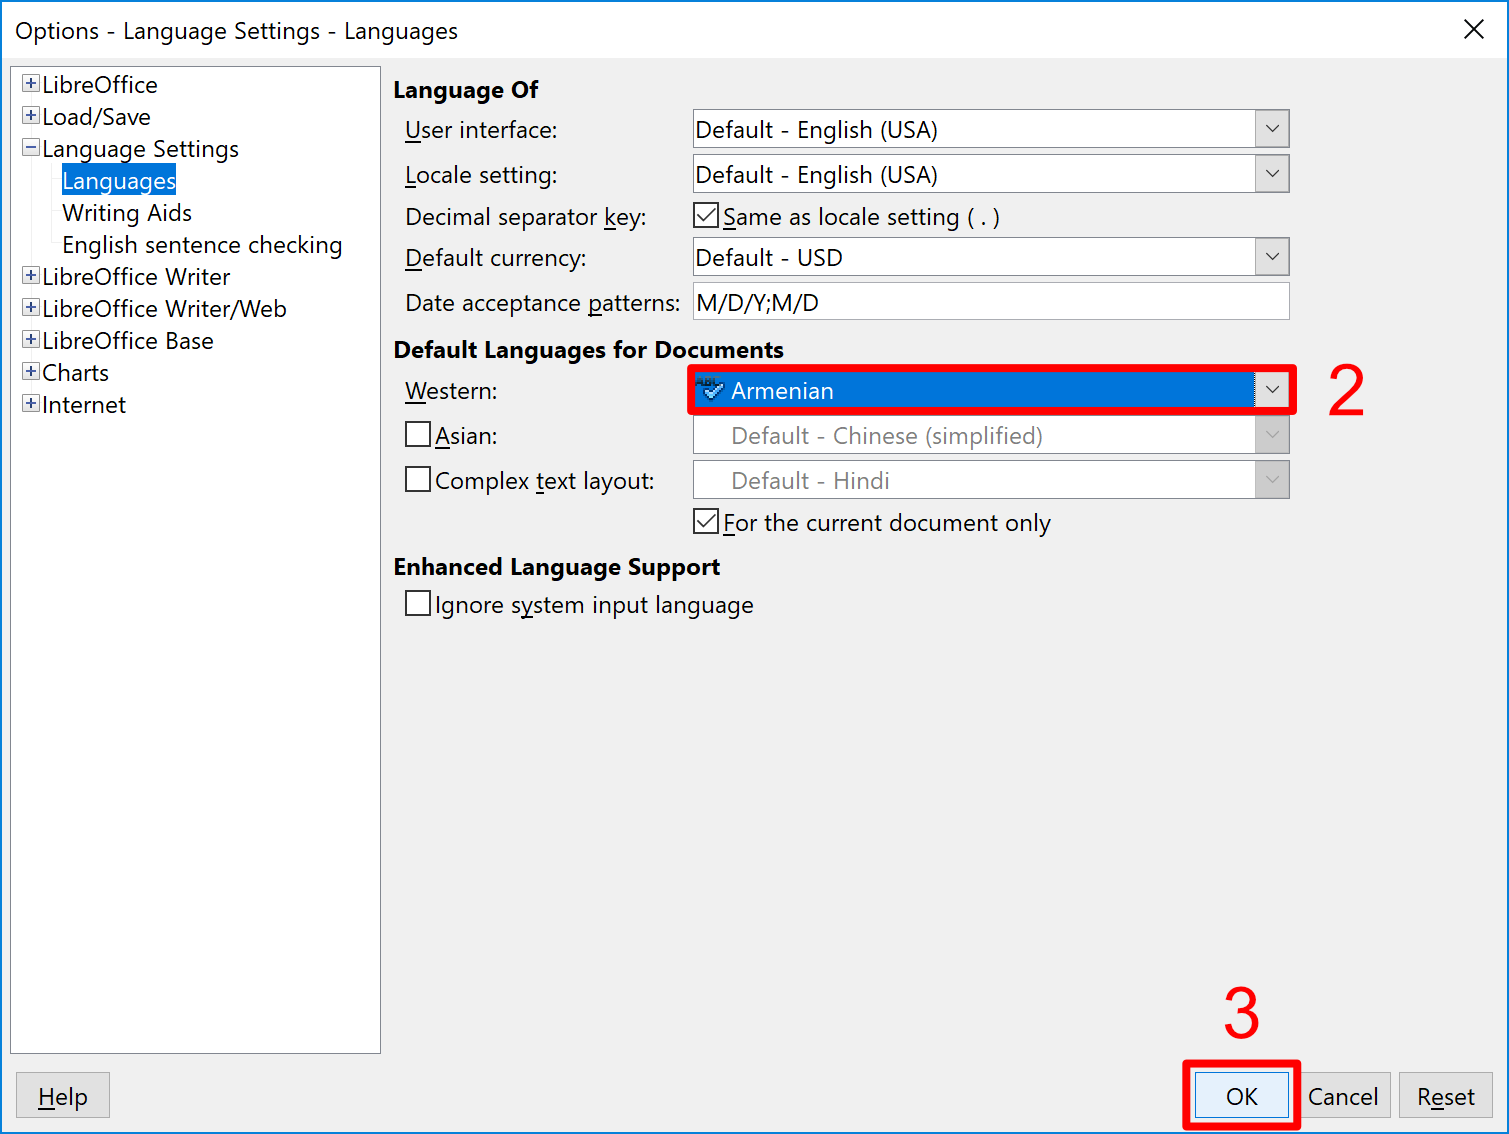Image resolution: width=1509 pixels, height=1134 pixels.
Task: Click the Date acceptance patterns field
Action: click(991, 302)
